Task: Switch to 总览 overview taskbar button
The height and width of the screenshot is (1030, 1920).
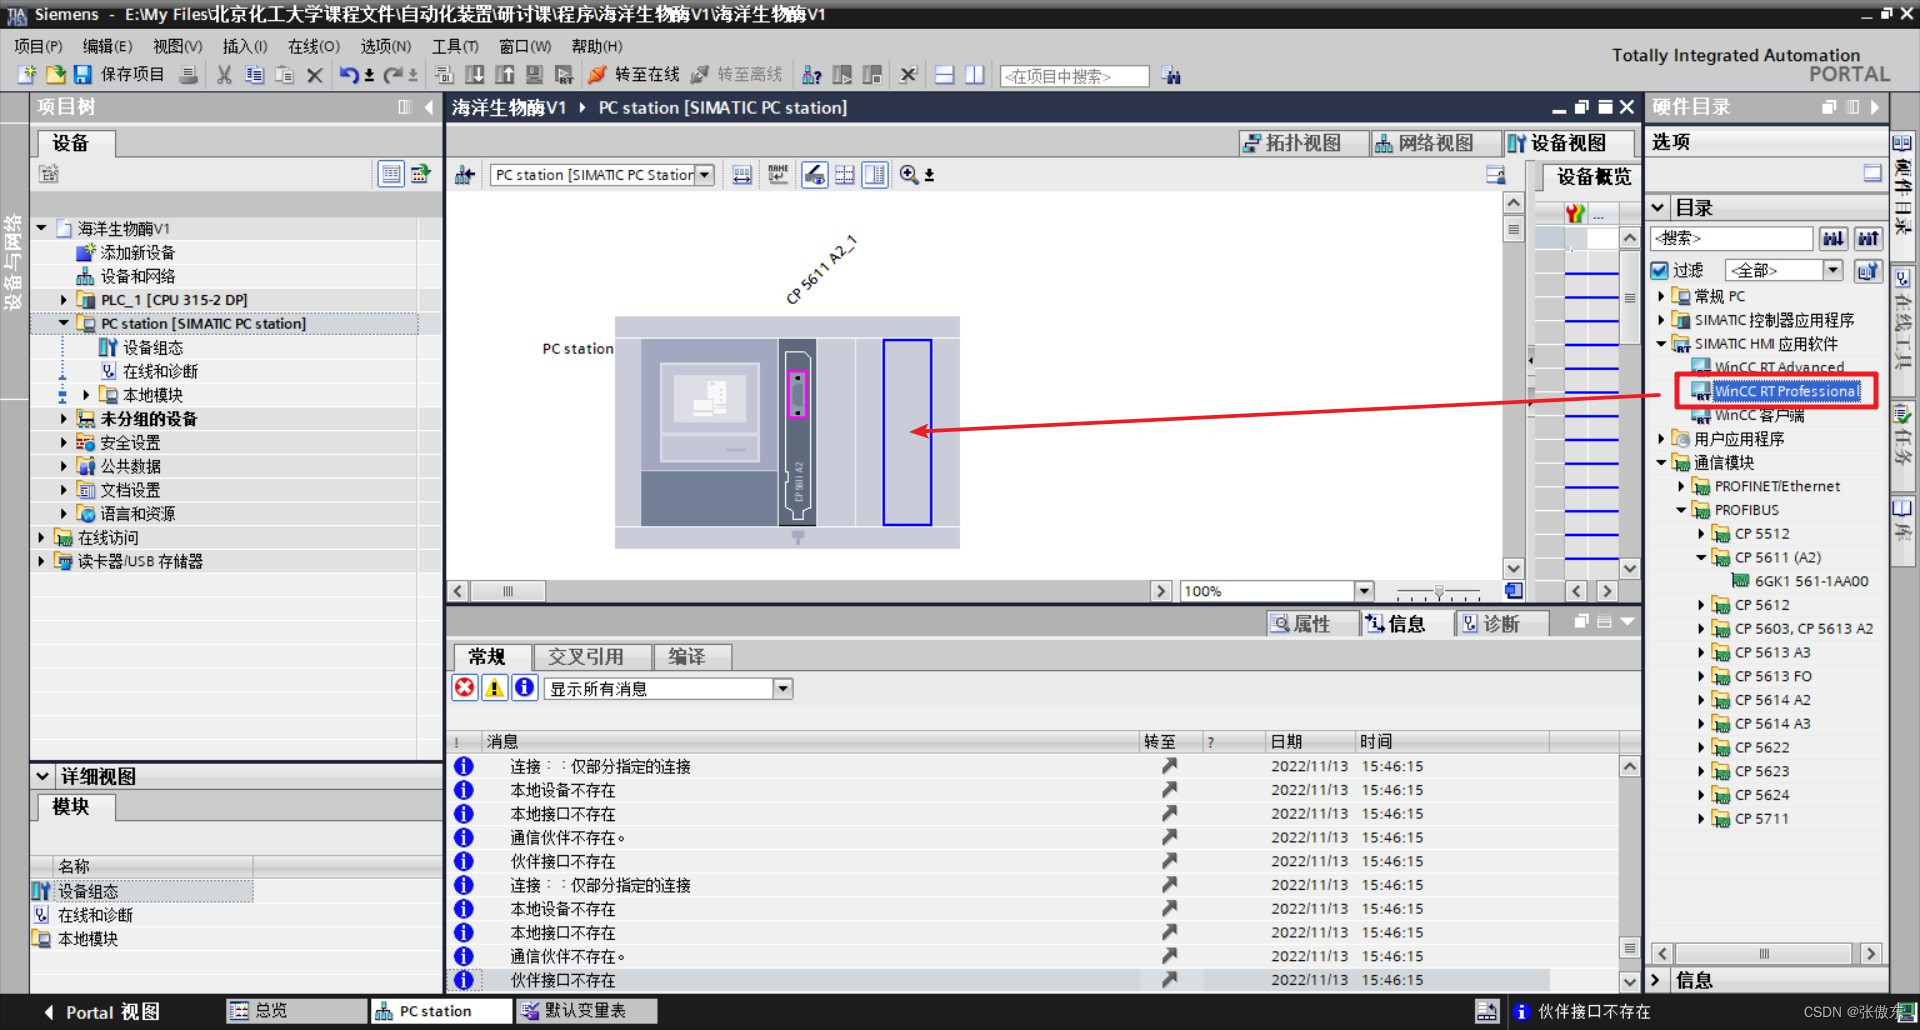Action: (x=296, y=1011)
